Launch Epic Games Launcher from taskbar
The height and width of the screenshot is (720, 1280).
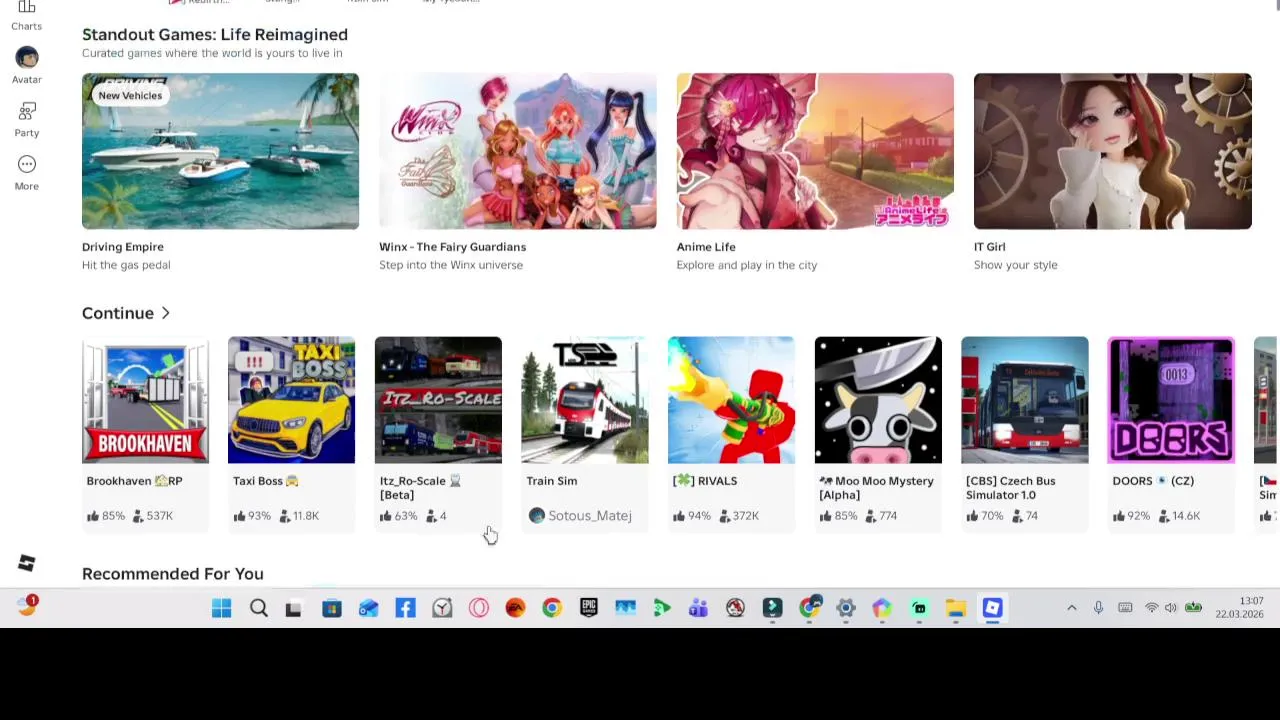(589, 608)
